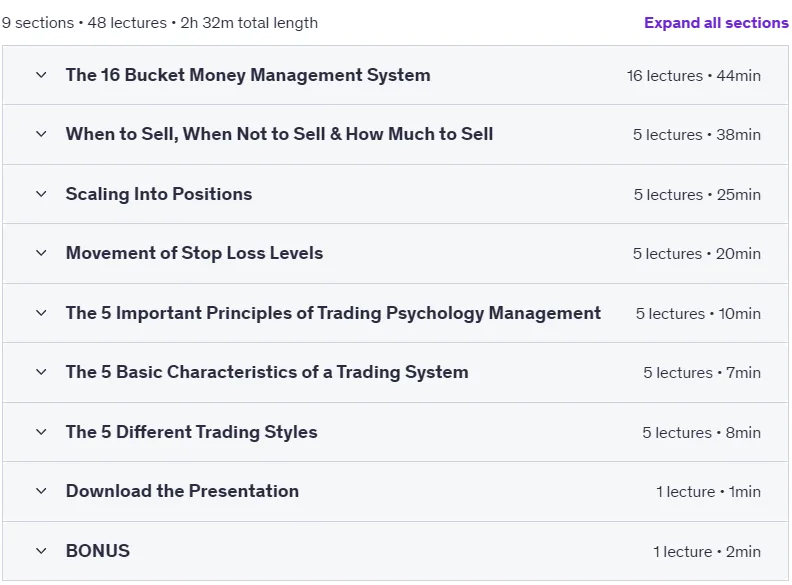Expand all sections link

click(716, 23)
